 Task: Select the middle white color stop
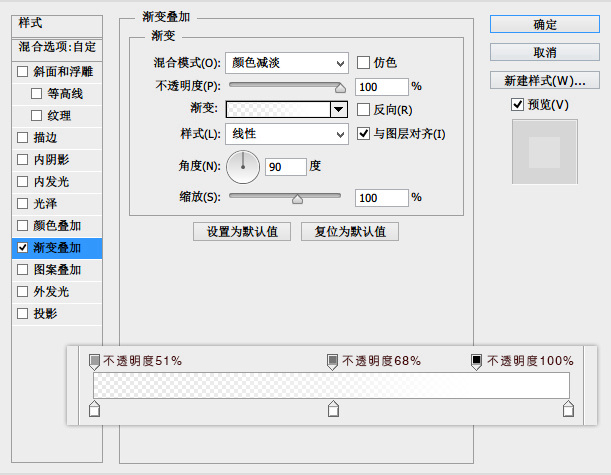tap(333, 409)
